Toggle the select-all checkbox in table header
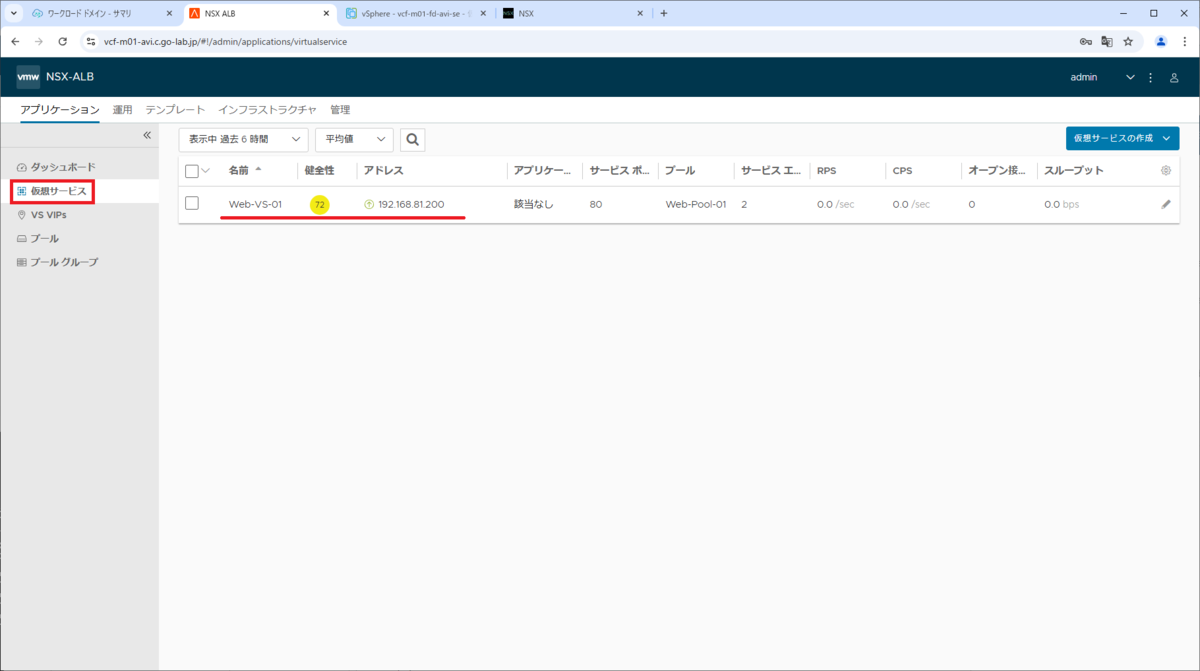The image size is (1200, 671). click(x=192, y=171)
